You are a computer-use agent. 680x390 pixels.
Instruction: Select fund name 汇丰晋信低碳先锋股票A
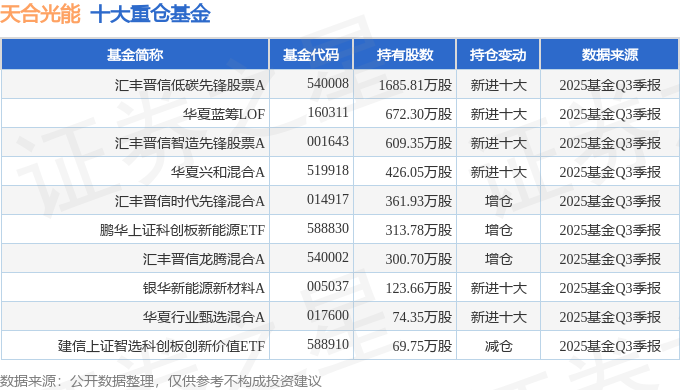point(190,85)
